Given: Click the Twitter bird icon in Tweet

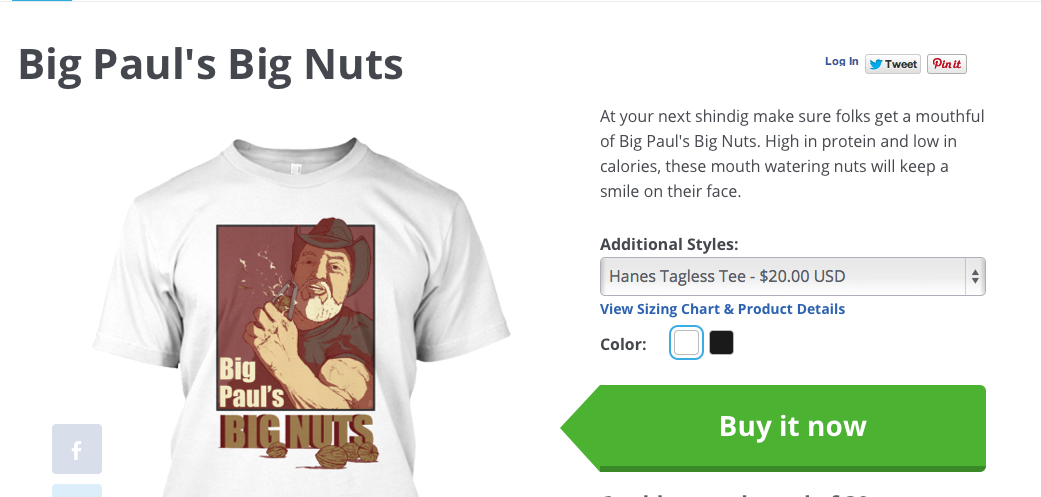Looking at the screenshot, I should (x=875, y=64).
